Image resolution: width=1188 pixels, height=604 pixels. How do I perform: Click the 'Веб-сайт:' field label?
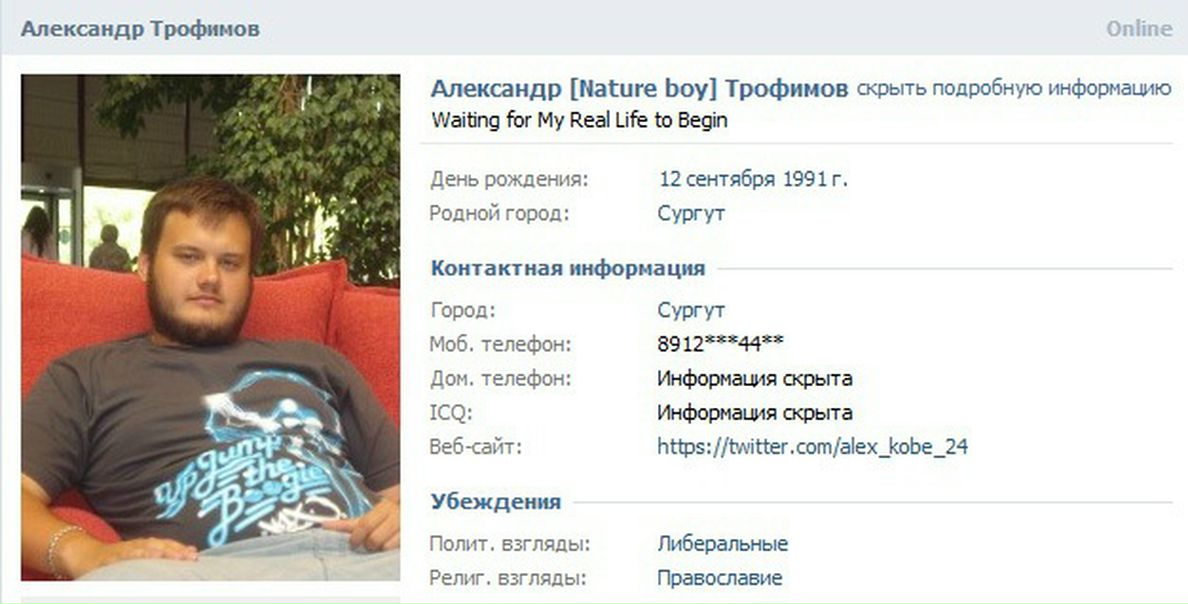click(x=476, y=447)
